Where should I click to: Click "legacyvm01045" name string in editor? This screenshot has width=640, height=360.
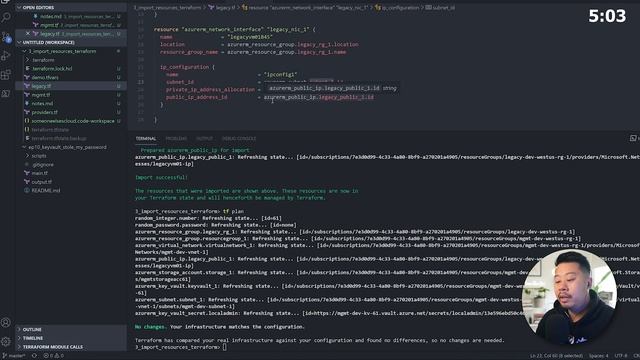tap(250, 37)
